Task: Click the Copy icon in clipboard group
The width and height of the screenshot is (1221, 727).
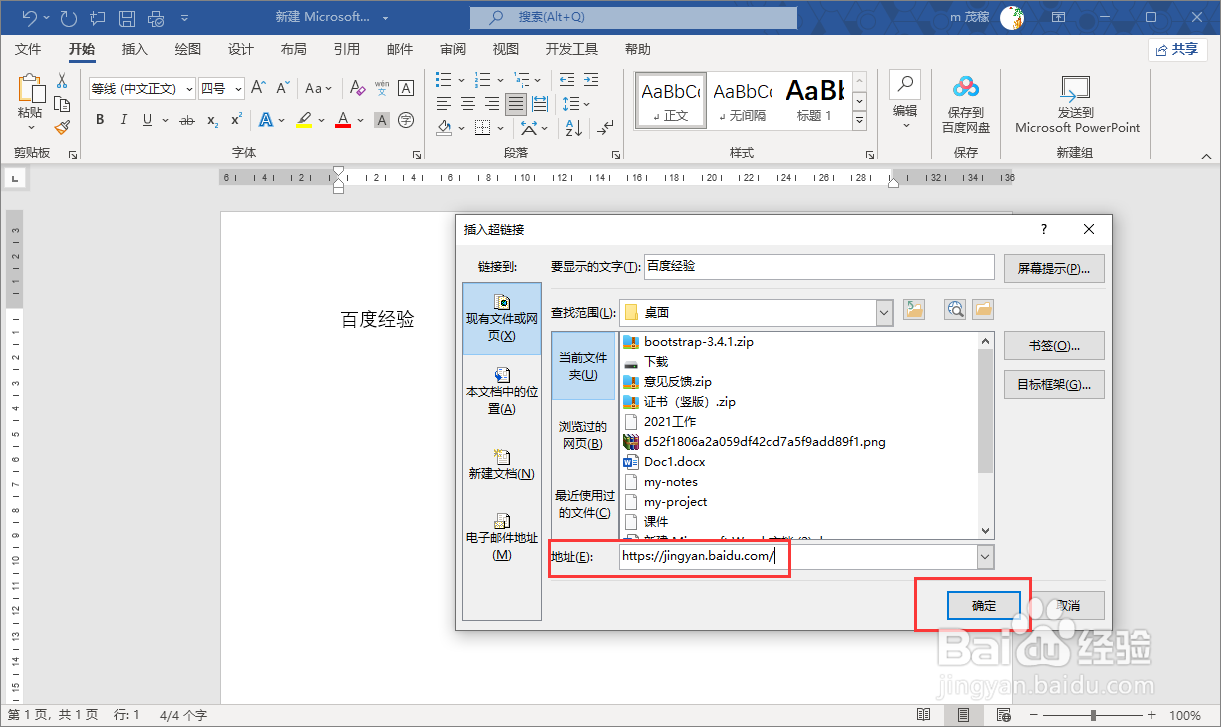Action: pos(61,104)
